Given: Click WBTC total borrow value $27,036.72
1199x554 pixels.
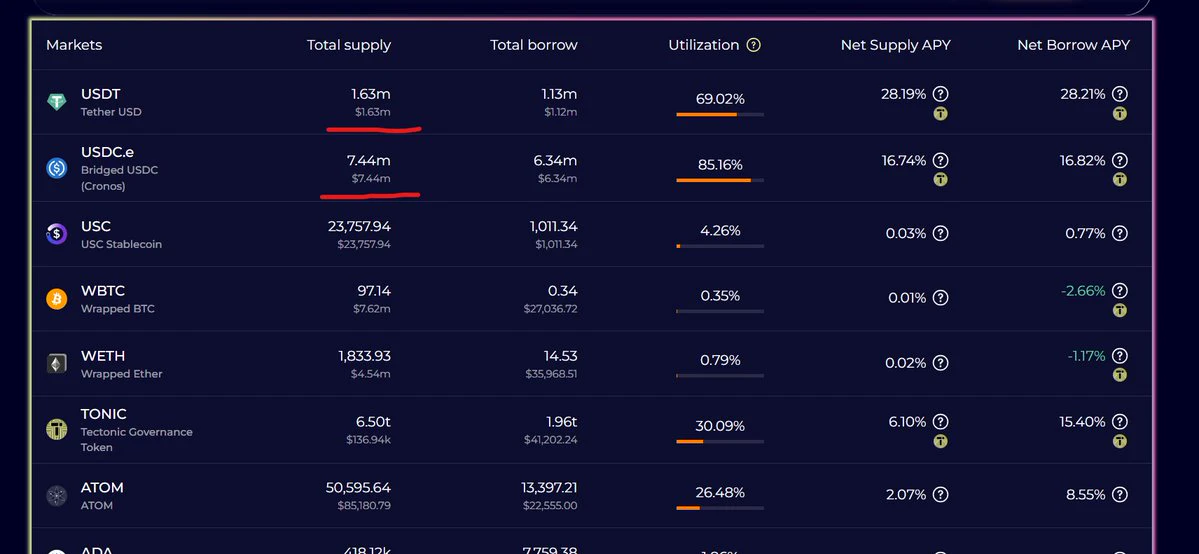Looking at the screenshot, I should click(x=551, y=309).
